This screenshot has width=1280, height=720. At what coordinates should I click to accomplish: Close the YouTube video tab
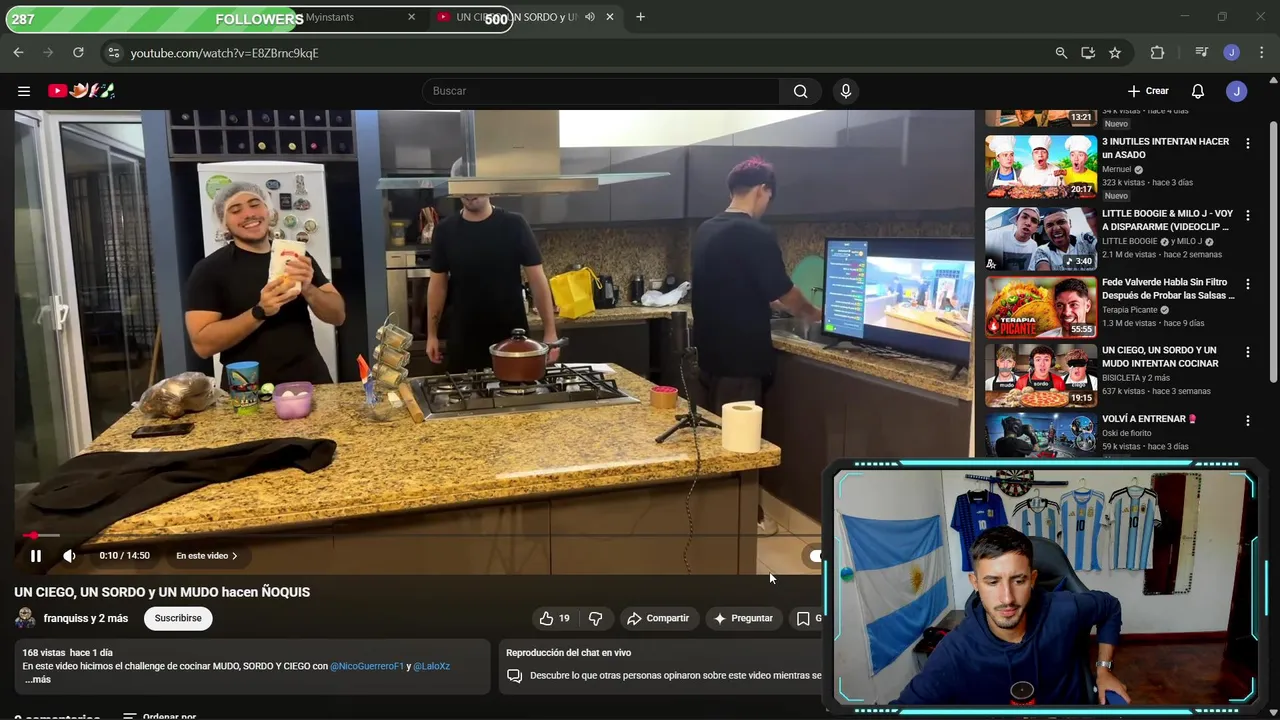click(x=610, y=17)
